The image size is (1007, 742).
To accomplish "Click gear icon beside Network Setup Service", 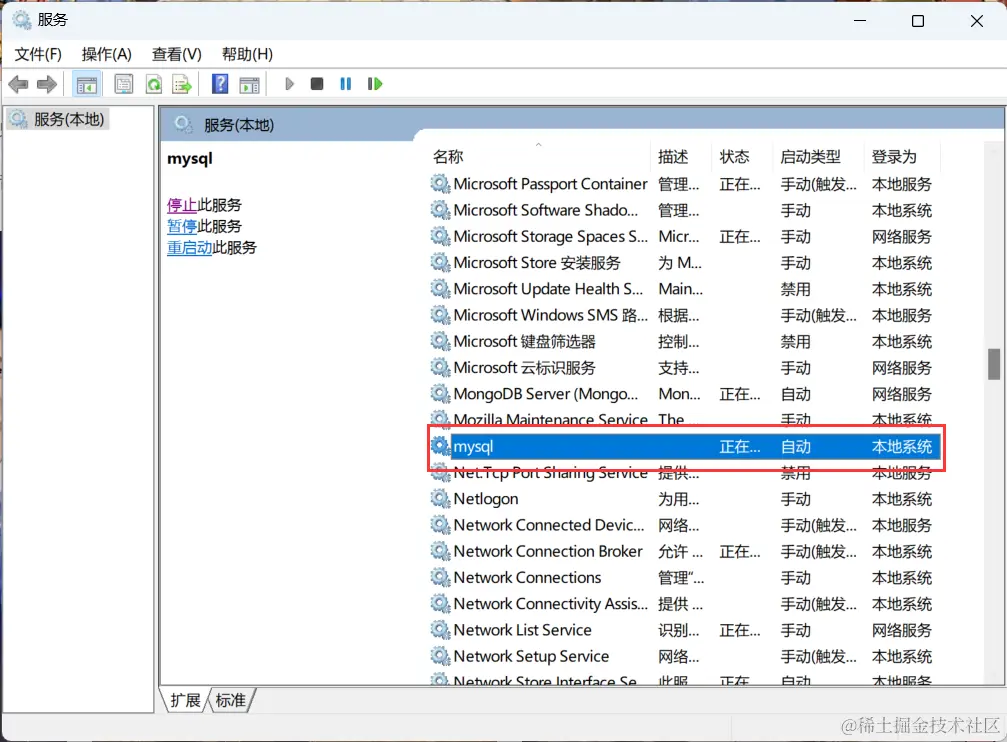I will [440, 655].
